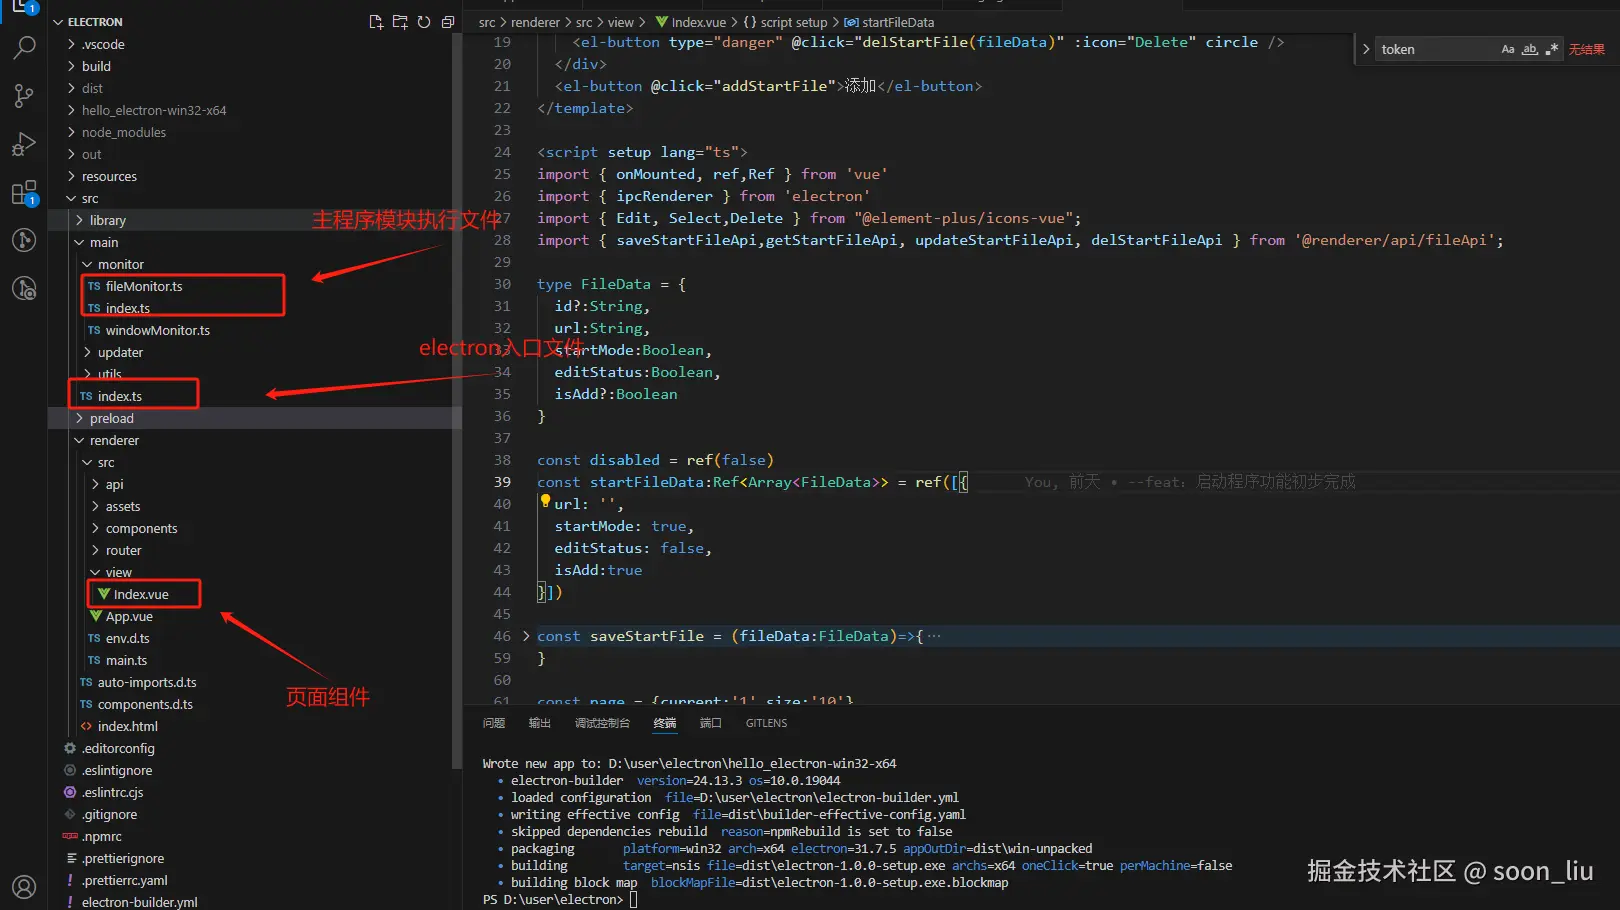Click the Vue icon beside App.vue
The width and height of the screenshot is (1620, 910).
96,616
